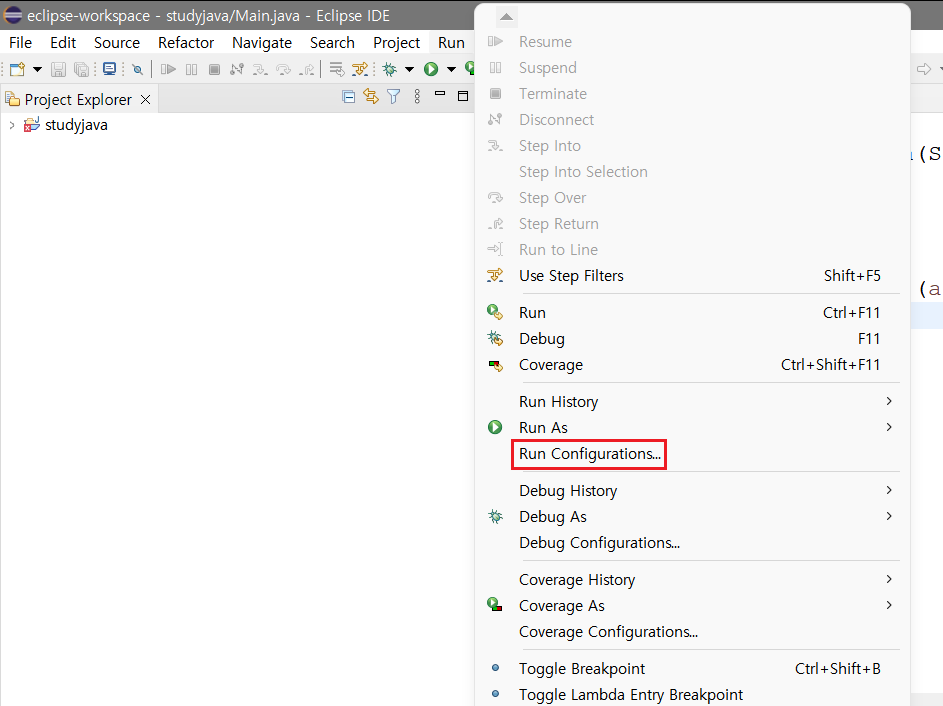943x706 pixels.
Task: Click the Run to Line menu entry
Action: pyautogui.click(x=692, y=250)
